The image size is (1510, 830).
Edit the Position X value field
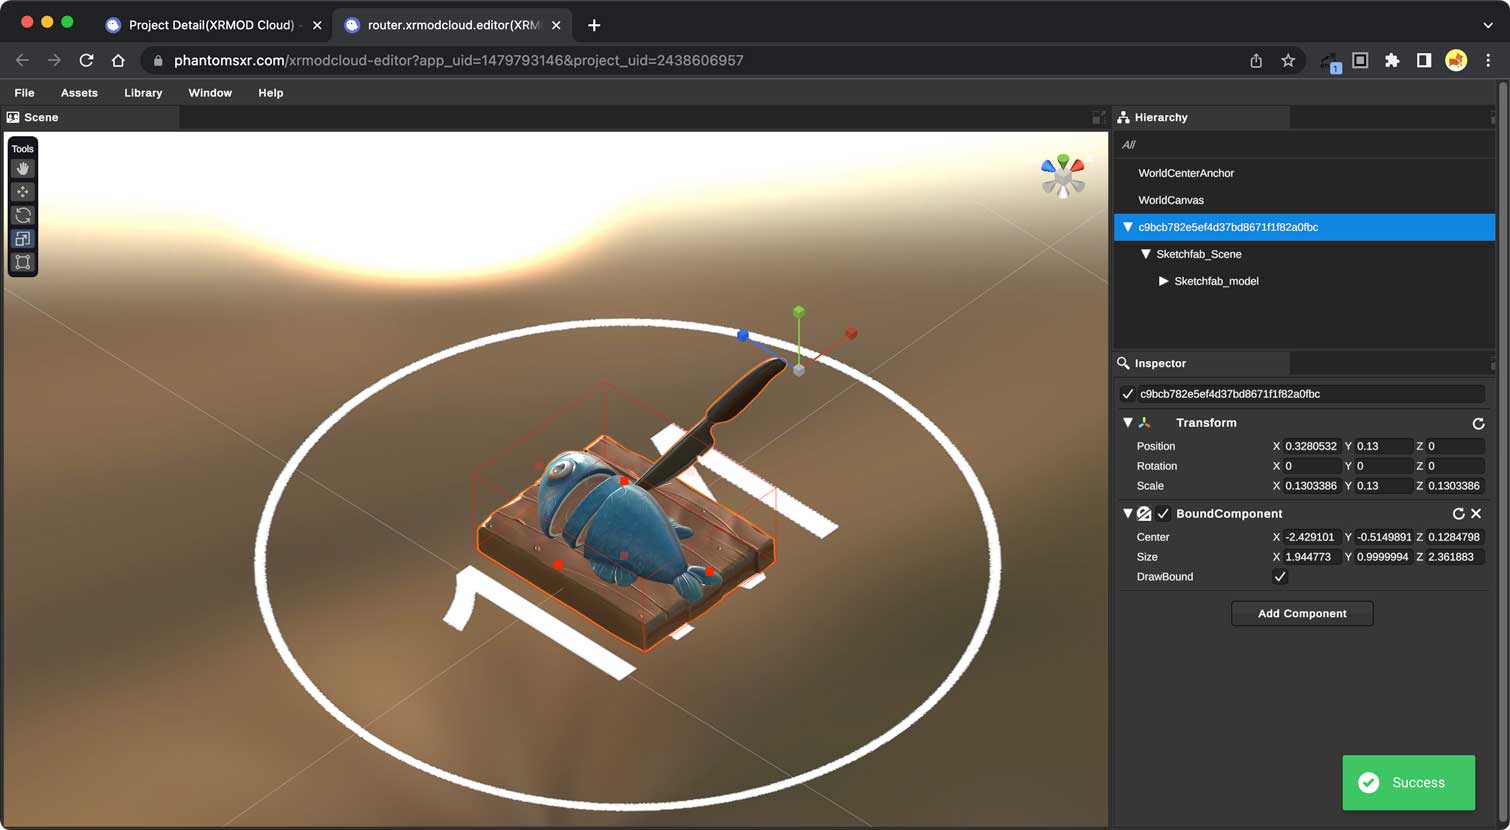[x=1311, y=446]
